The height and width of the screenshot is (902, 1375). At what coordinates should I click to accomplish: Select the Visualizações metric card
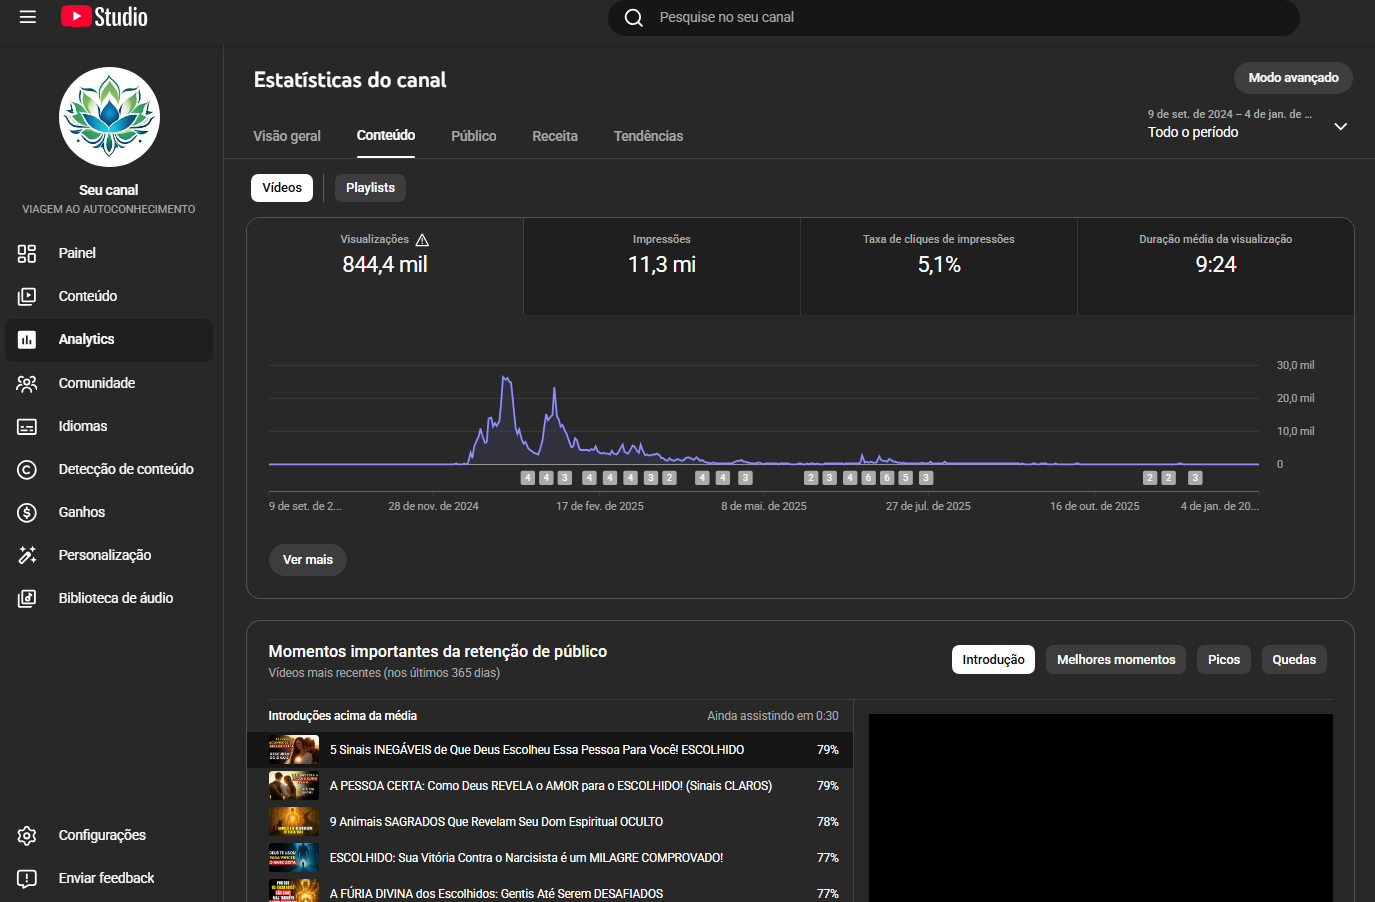[x=385, y=267]
